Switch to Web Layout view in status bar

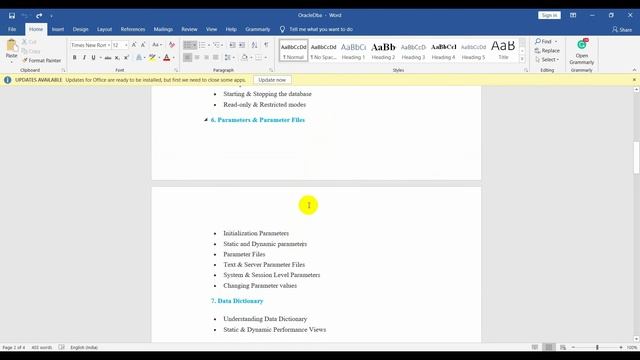[x=563, y=347]
